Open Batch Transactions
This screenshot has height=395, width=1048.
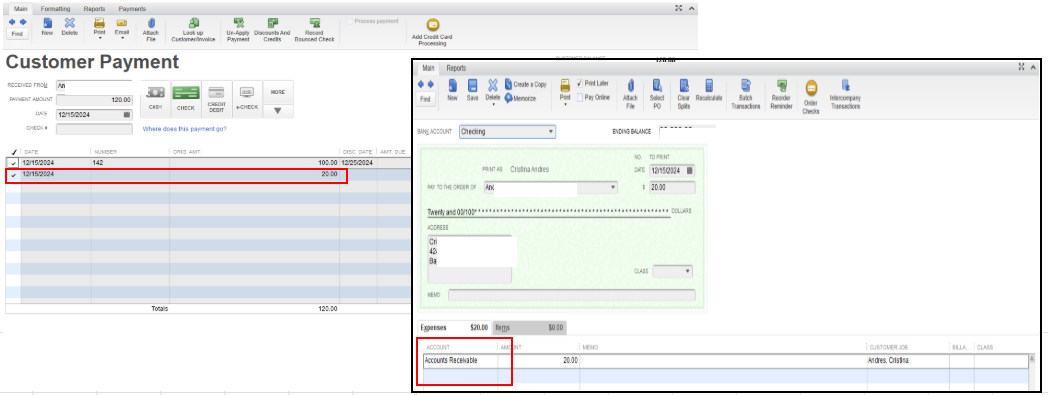tap(746, 94)
